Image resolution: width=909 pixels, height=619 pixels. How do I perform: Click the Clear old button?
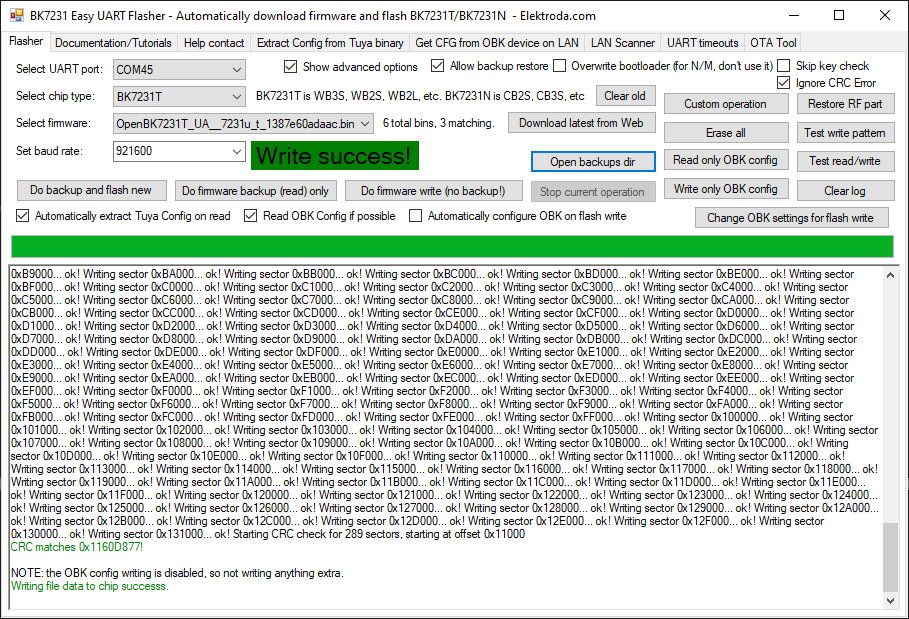[625, 96]
